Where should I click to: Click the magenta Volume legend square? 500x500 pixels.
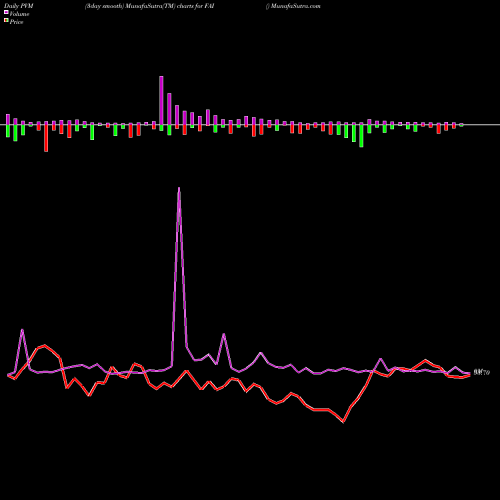6,12
